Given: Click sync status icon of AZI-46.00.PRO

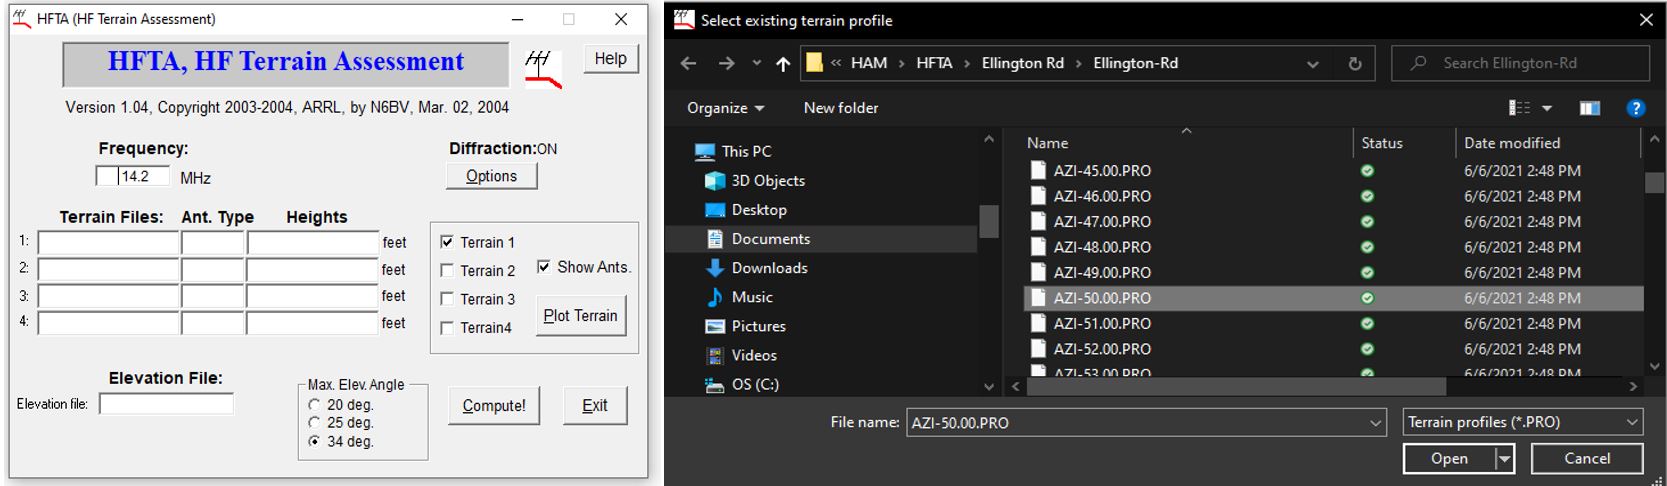Looking at the screenshot, I should [1367, 196].
